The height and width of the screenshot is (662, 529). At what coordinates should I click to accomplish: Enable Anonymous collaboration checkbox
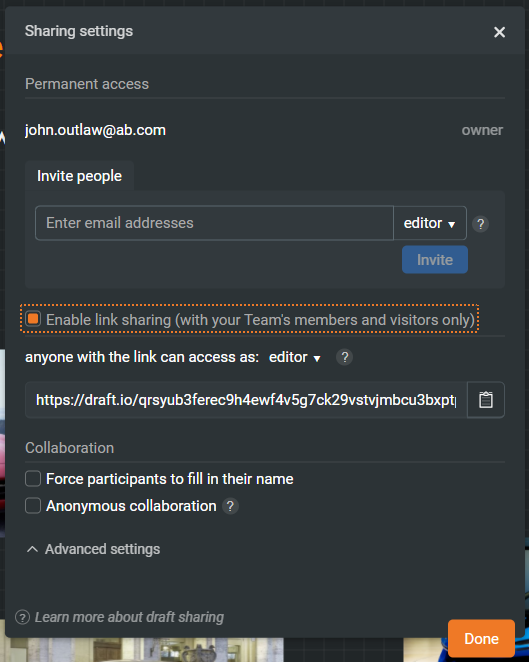(33, 506)
